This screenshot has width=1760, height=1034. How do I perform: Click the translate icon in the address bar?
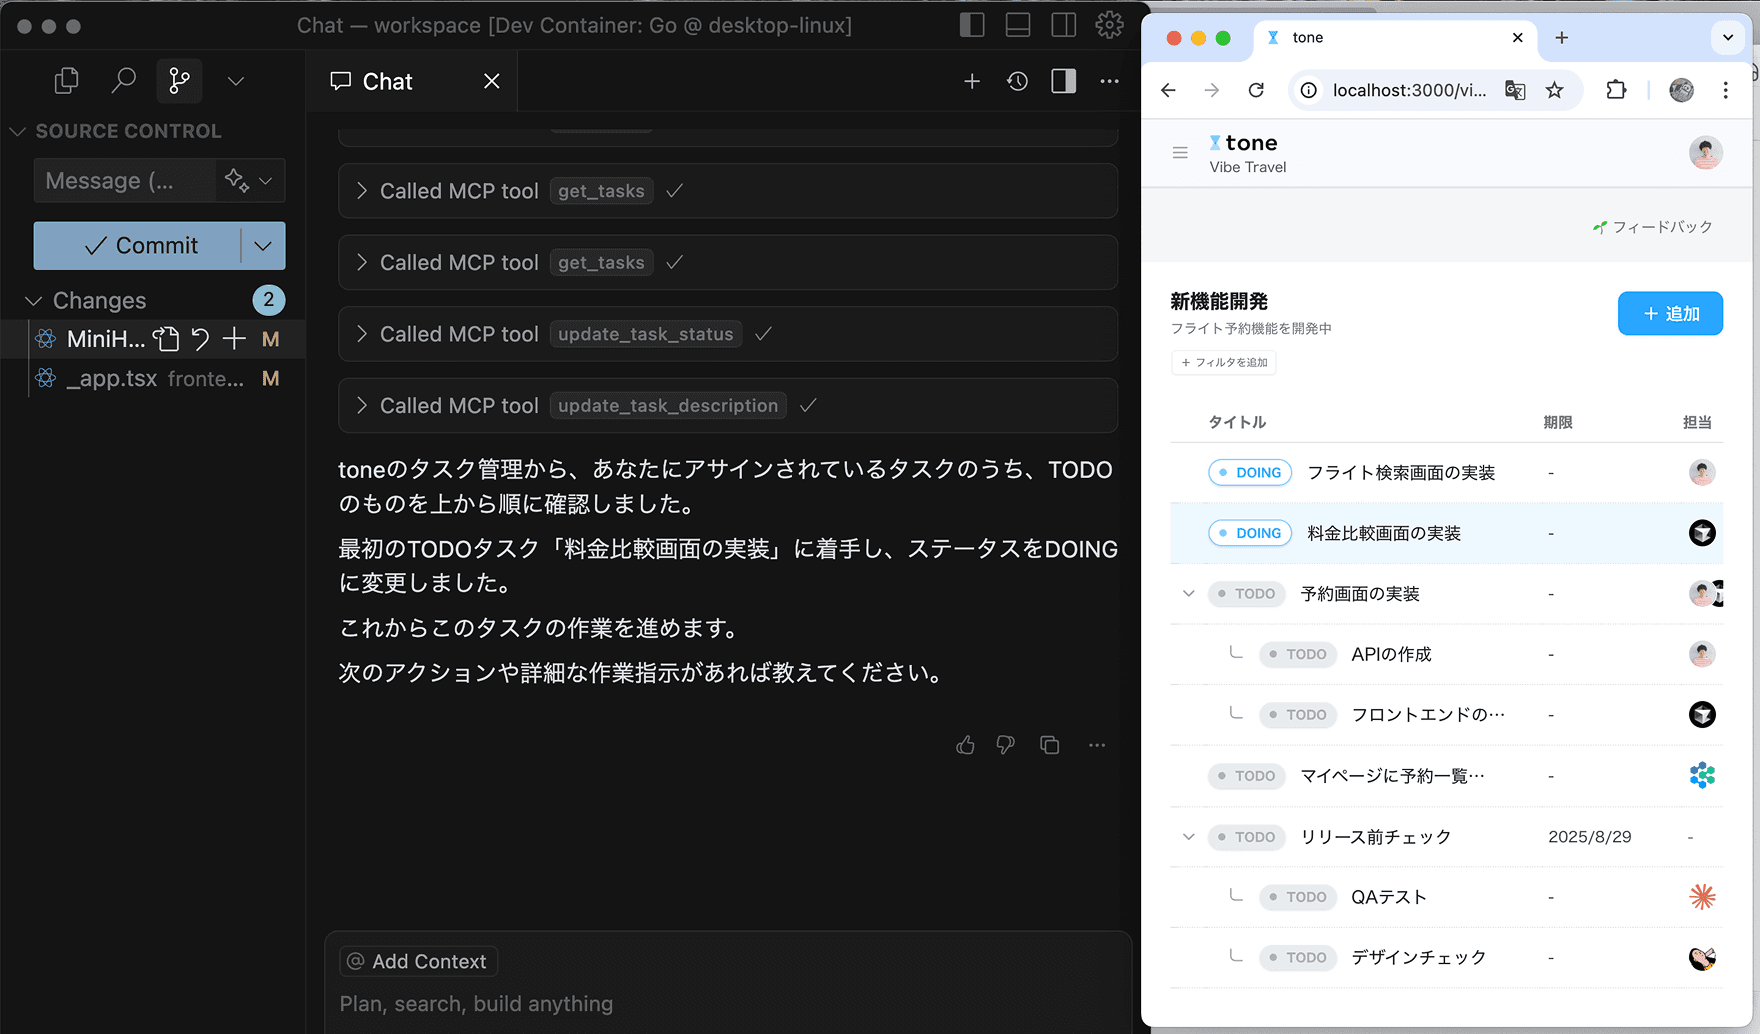pyautogui.click(x=1514, y=90)
